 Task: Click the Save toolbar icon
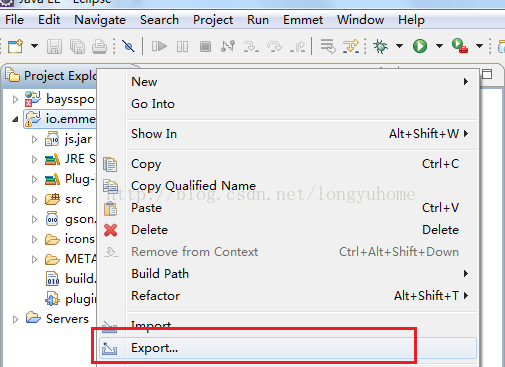tap(54, 46)
